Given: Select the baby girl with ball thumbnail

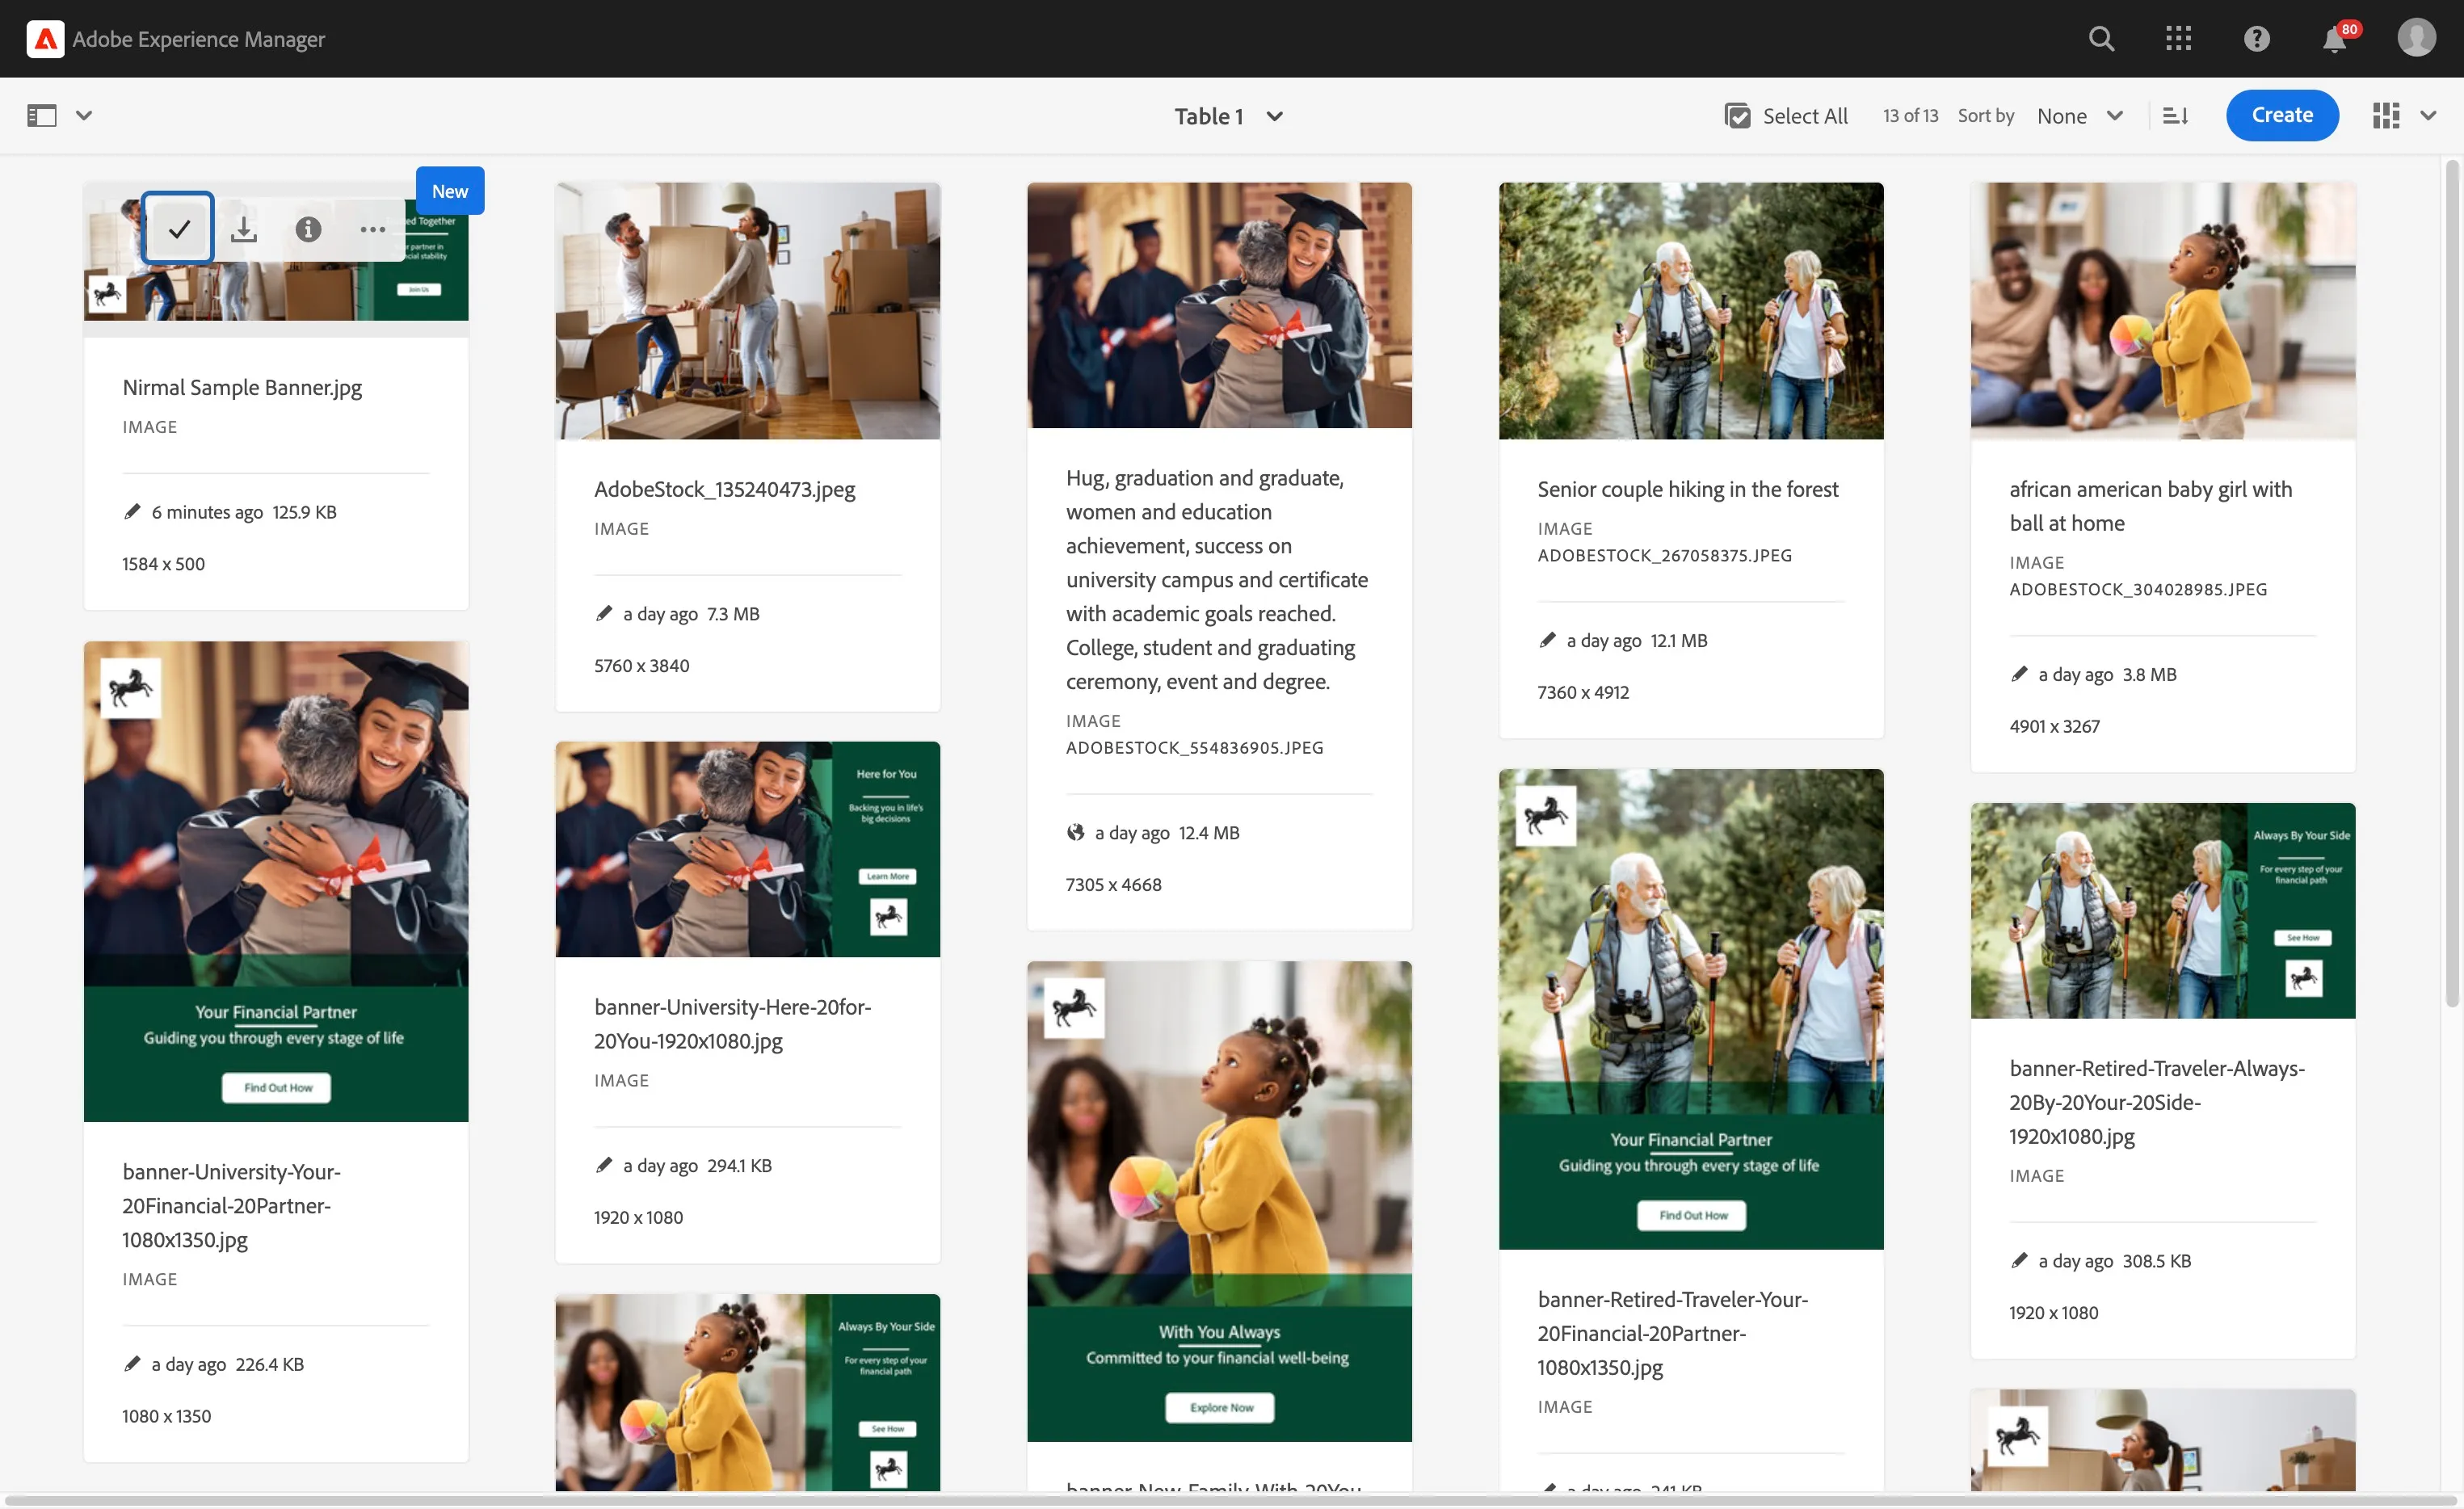Looking at the screenshot, I should pos(2162,311).
